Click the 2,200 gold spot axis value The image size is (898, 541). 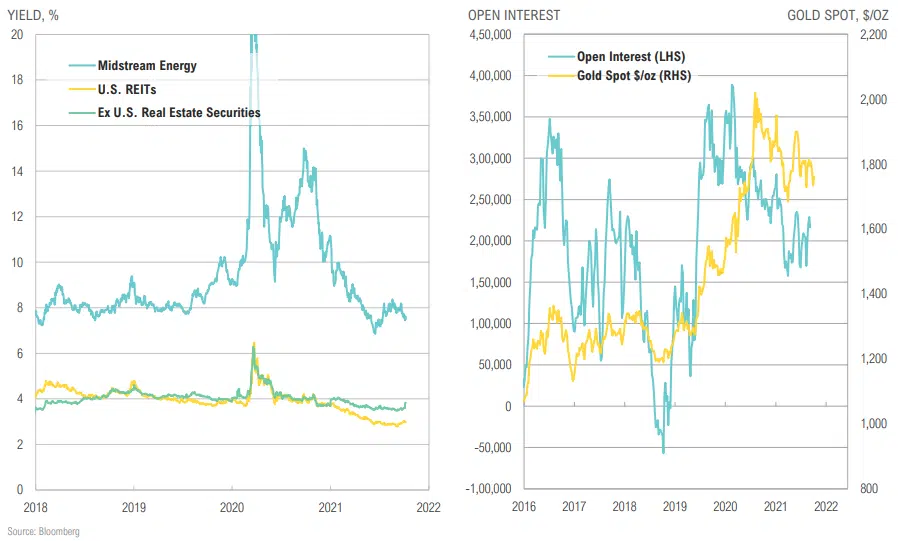pos(871,35)
